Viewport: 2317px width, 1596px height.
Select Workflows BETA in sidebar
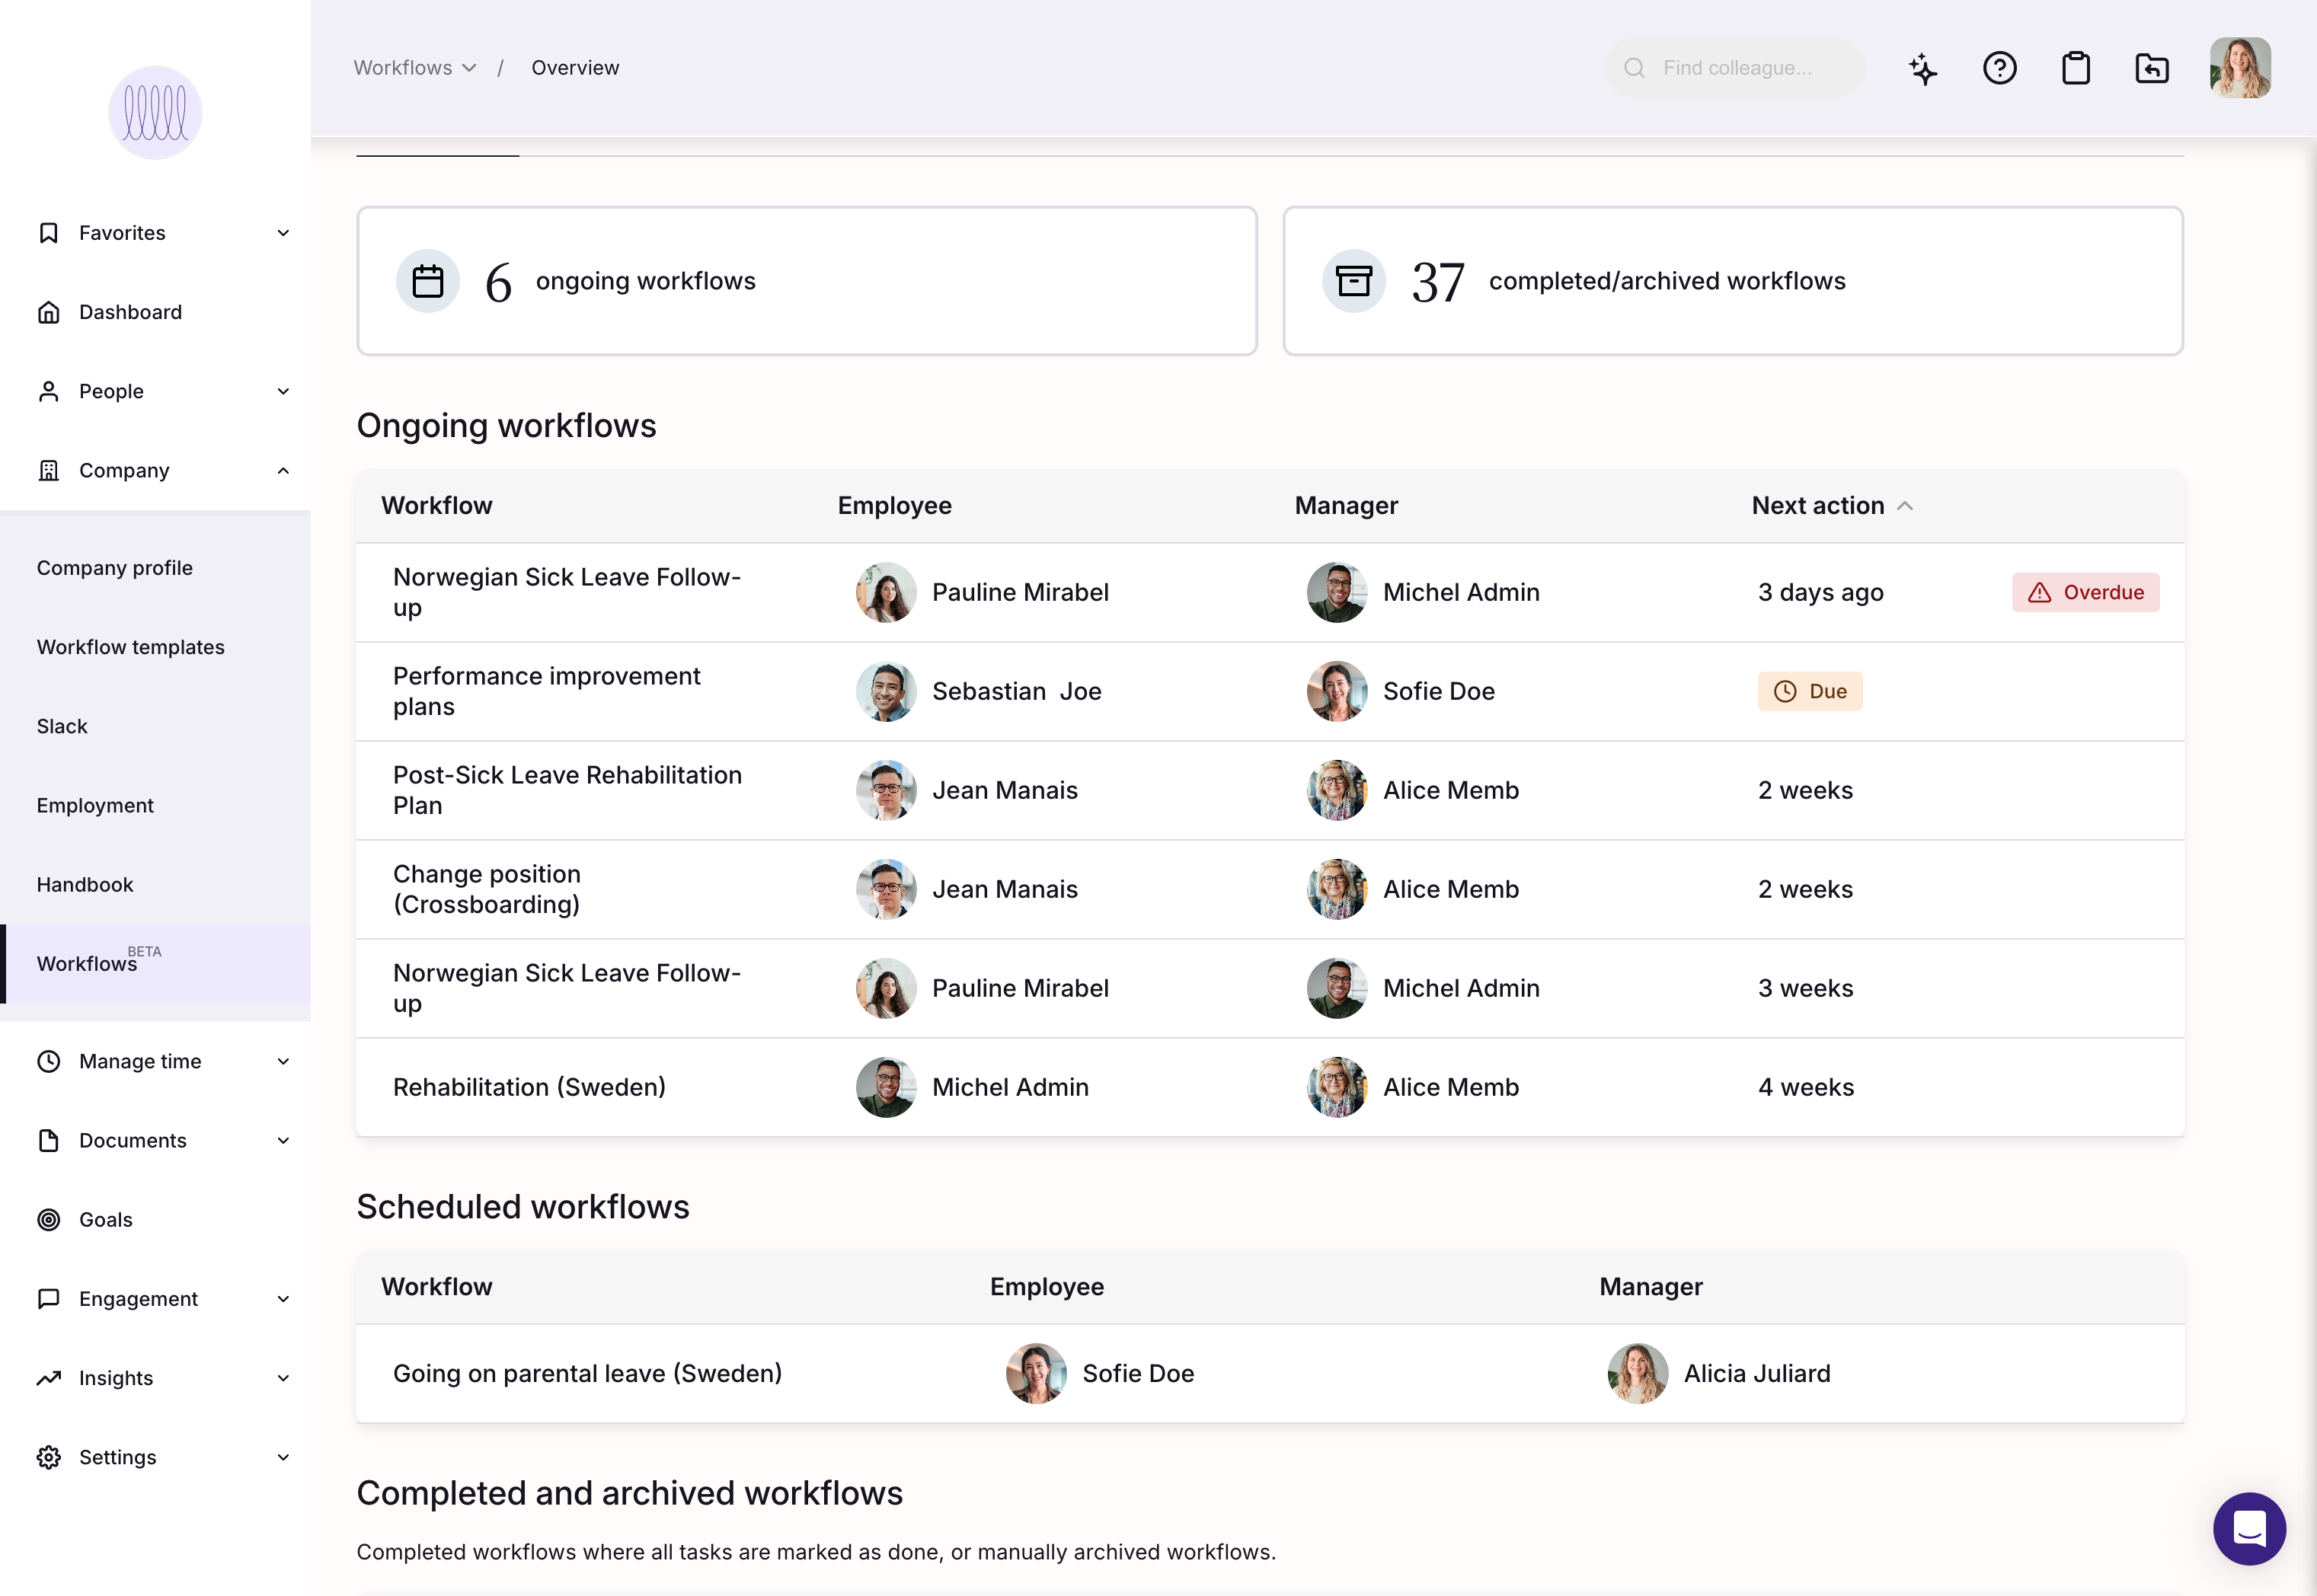point(155,963)
